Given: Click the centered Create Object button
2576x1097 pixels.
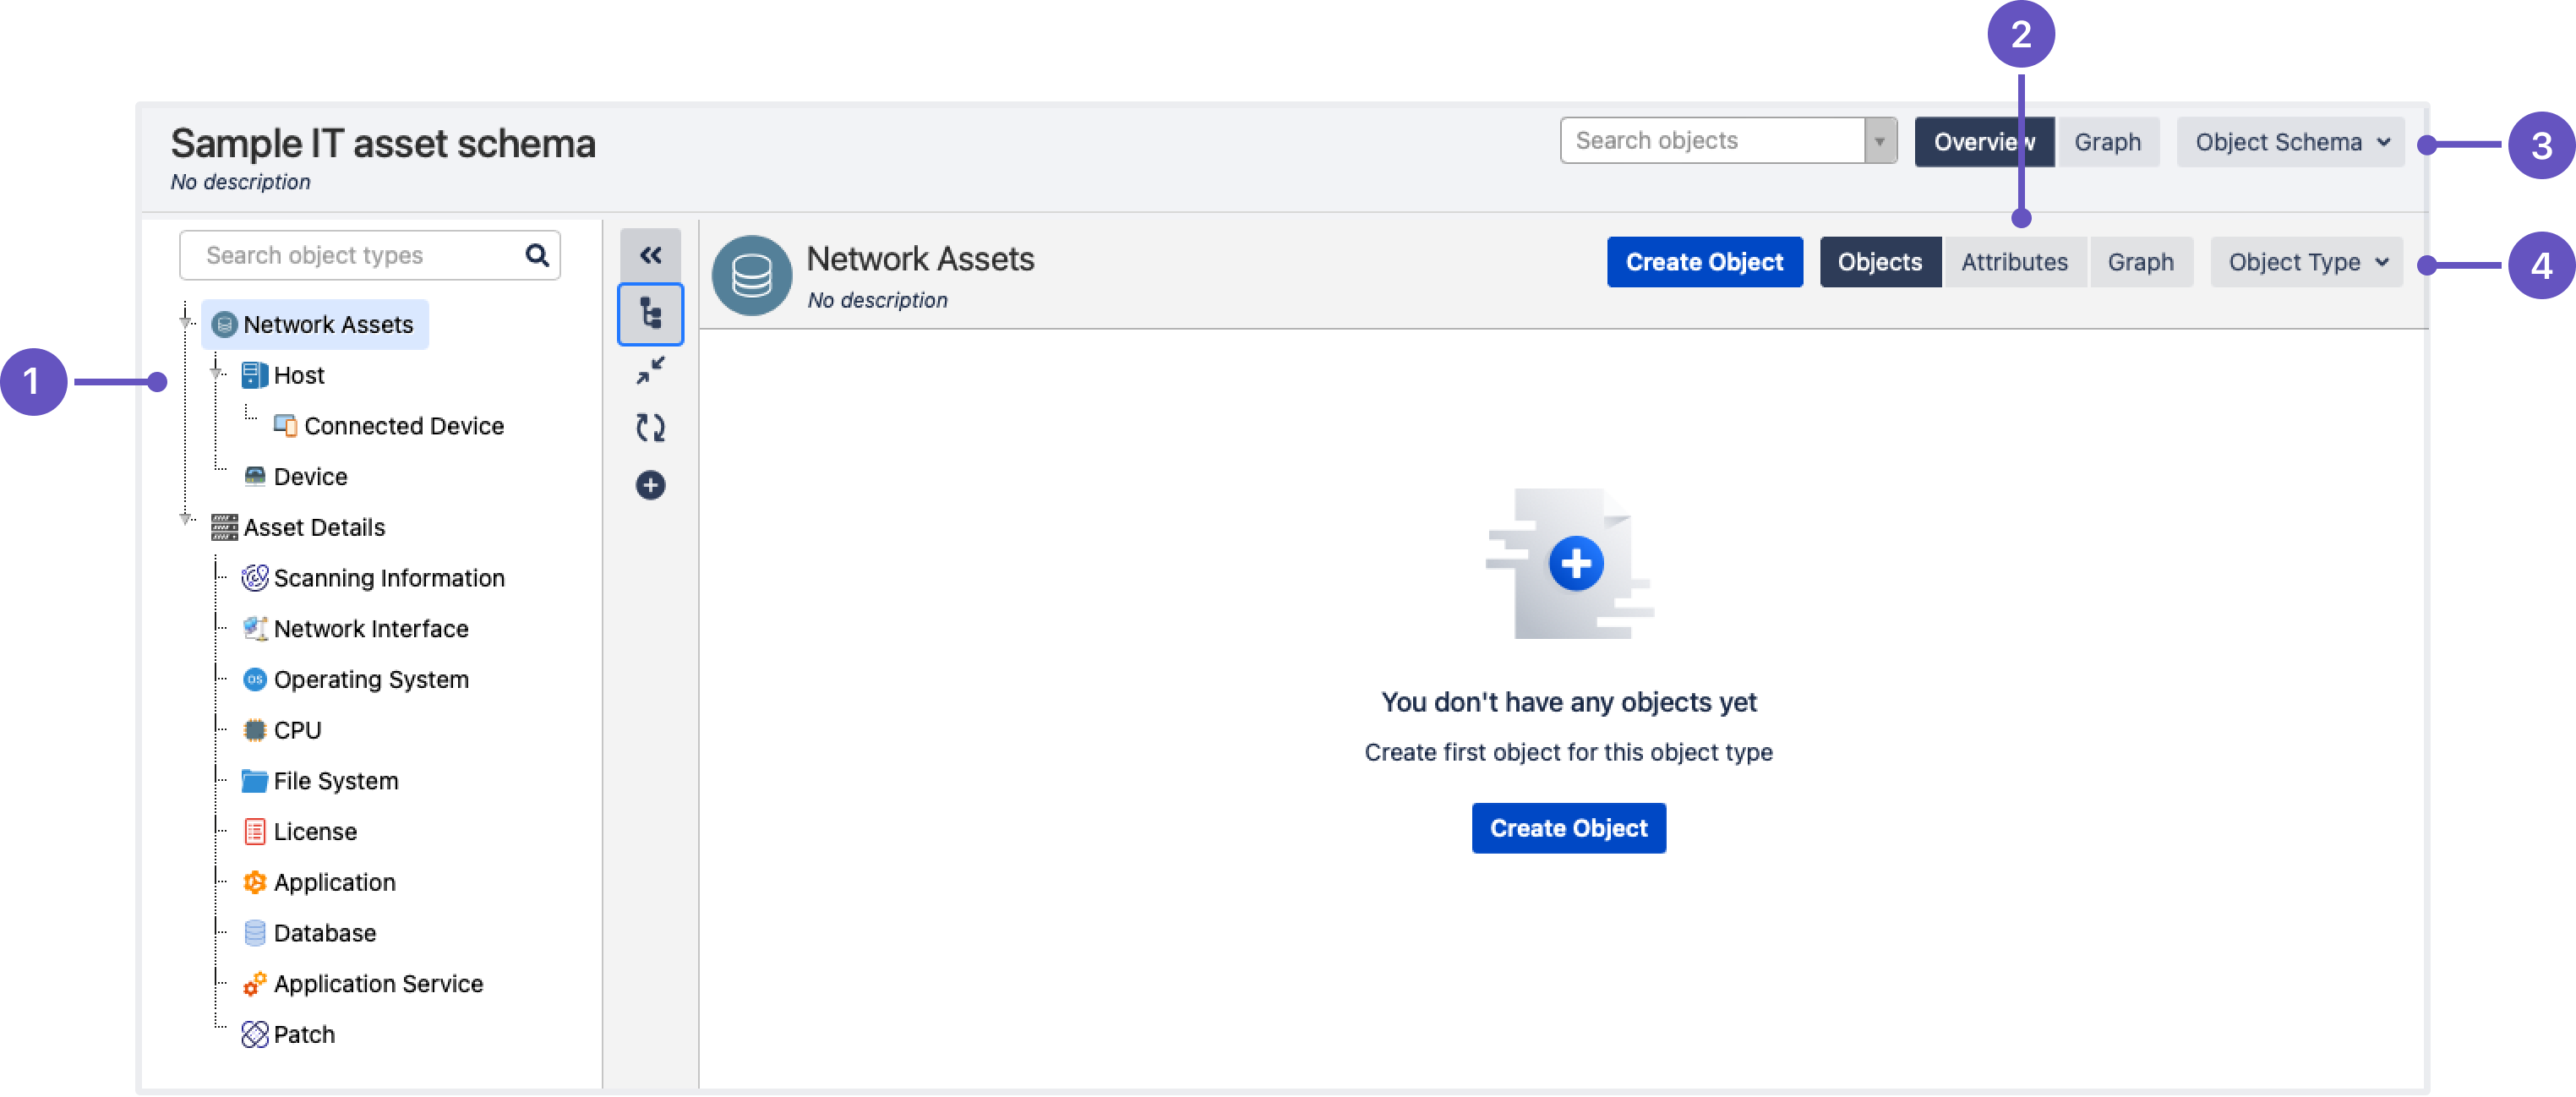Looking at the screenshot, I should click(1568, 828).
